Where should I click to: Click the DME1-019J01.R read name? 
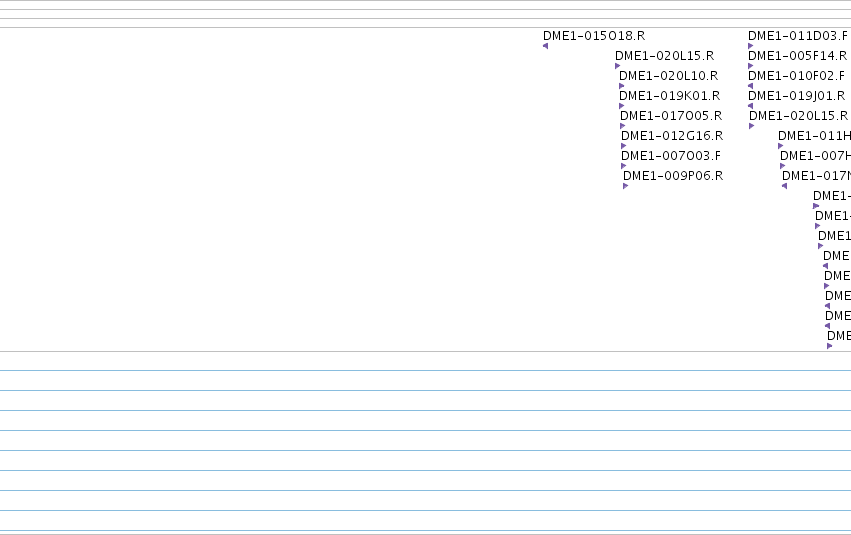(x=796, y=96)
